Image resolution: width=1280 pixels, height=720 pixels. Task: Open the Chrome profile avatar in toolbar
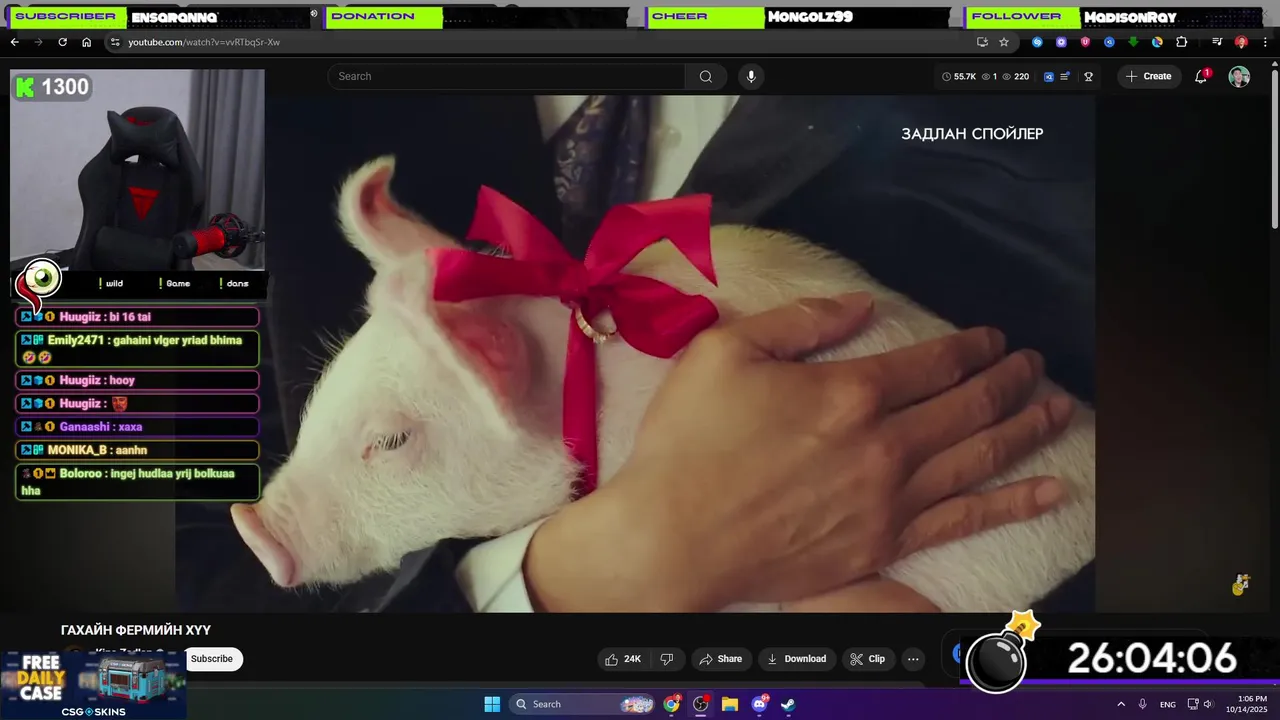[x=1241, y=42]
